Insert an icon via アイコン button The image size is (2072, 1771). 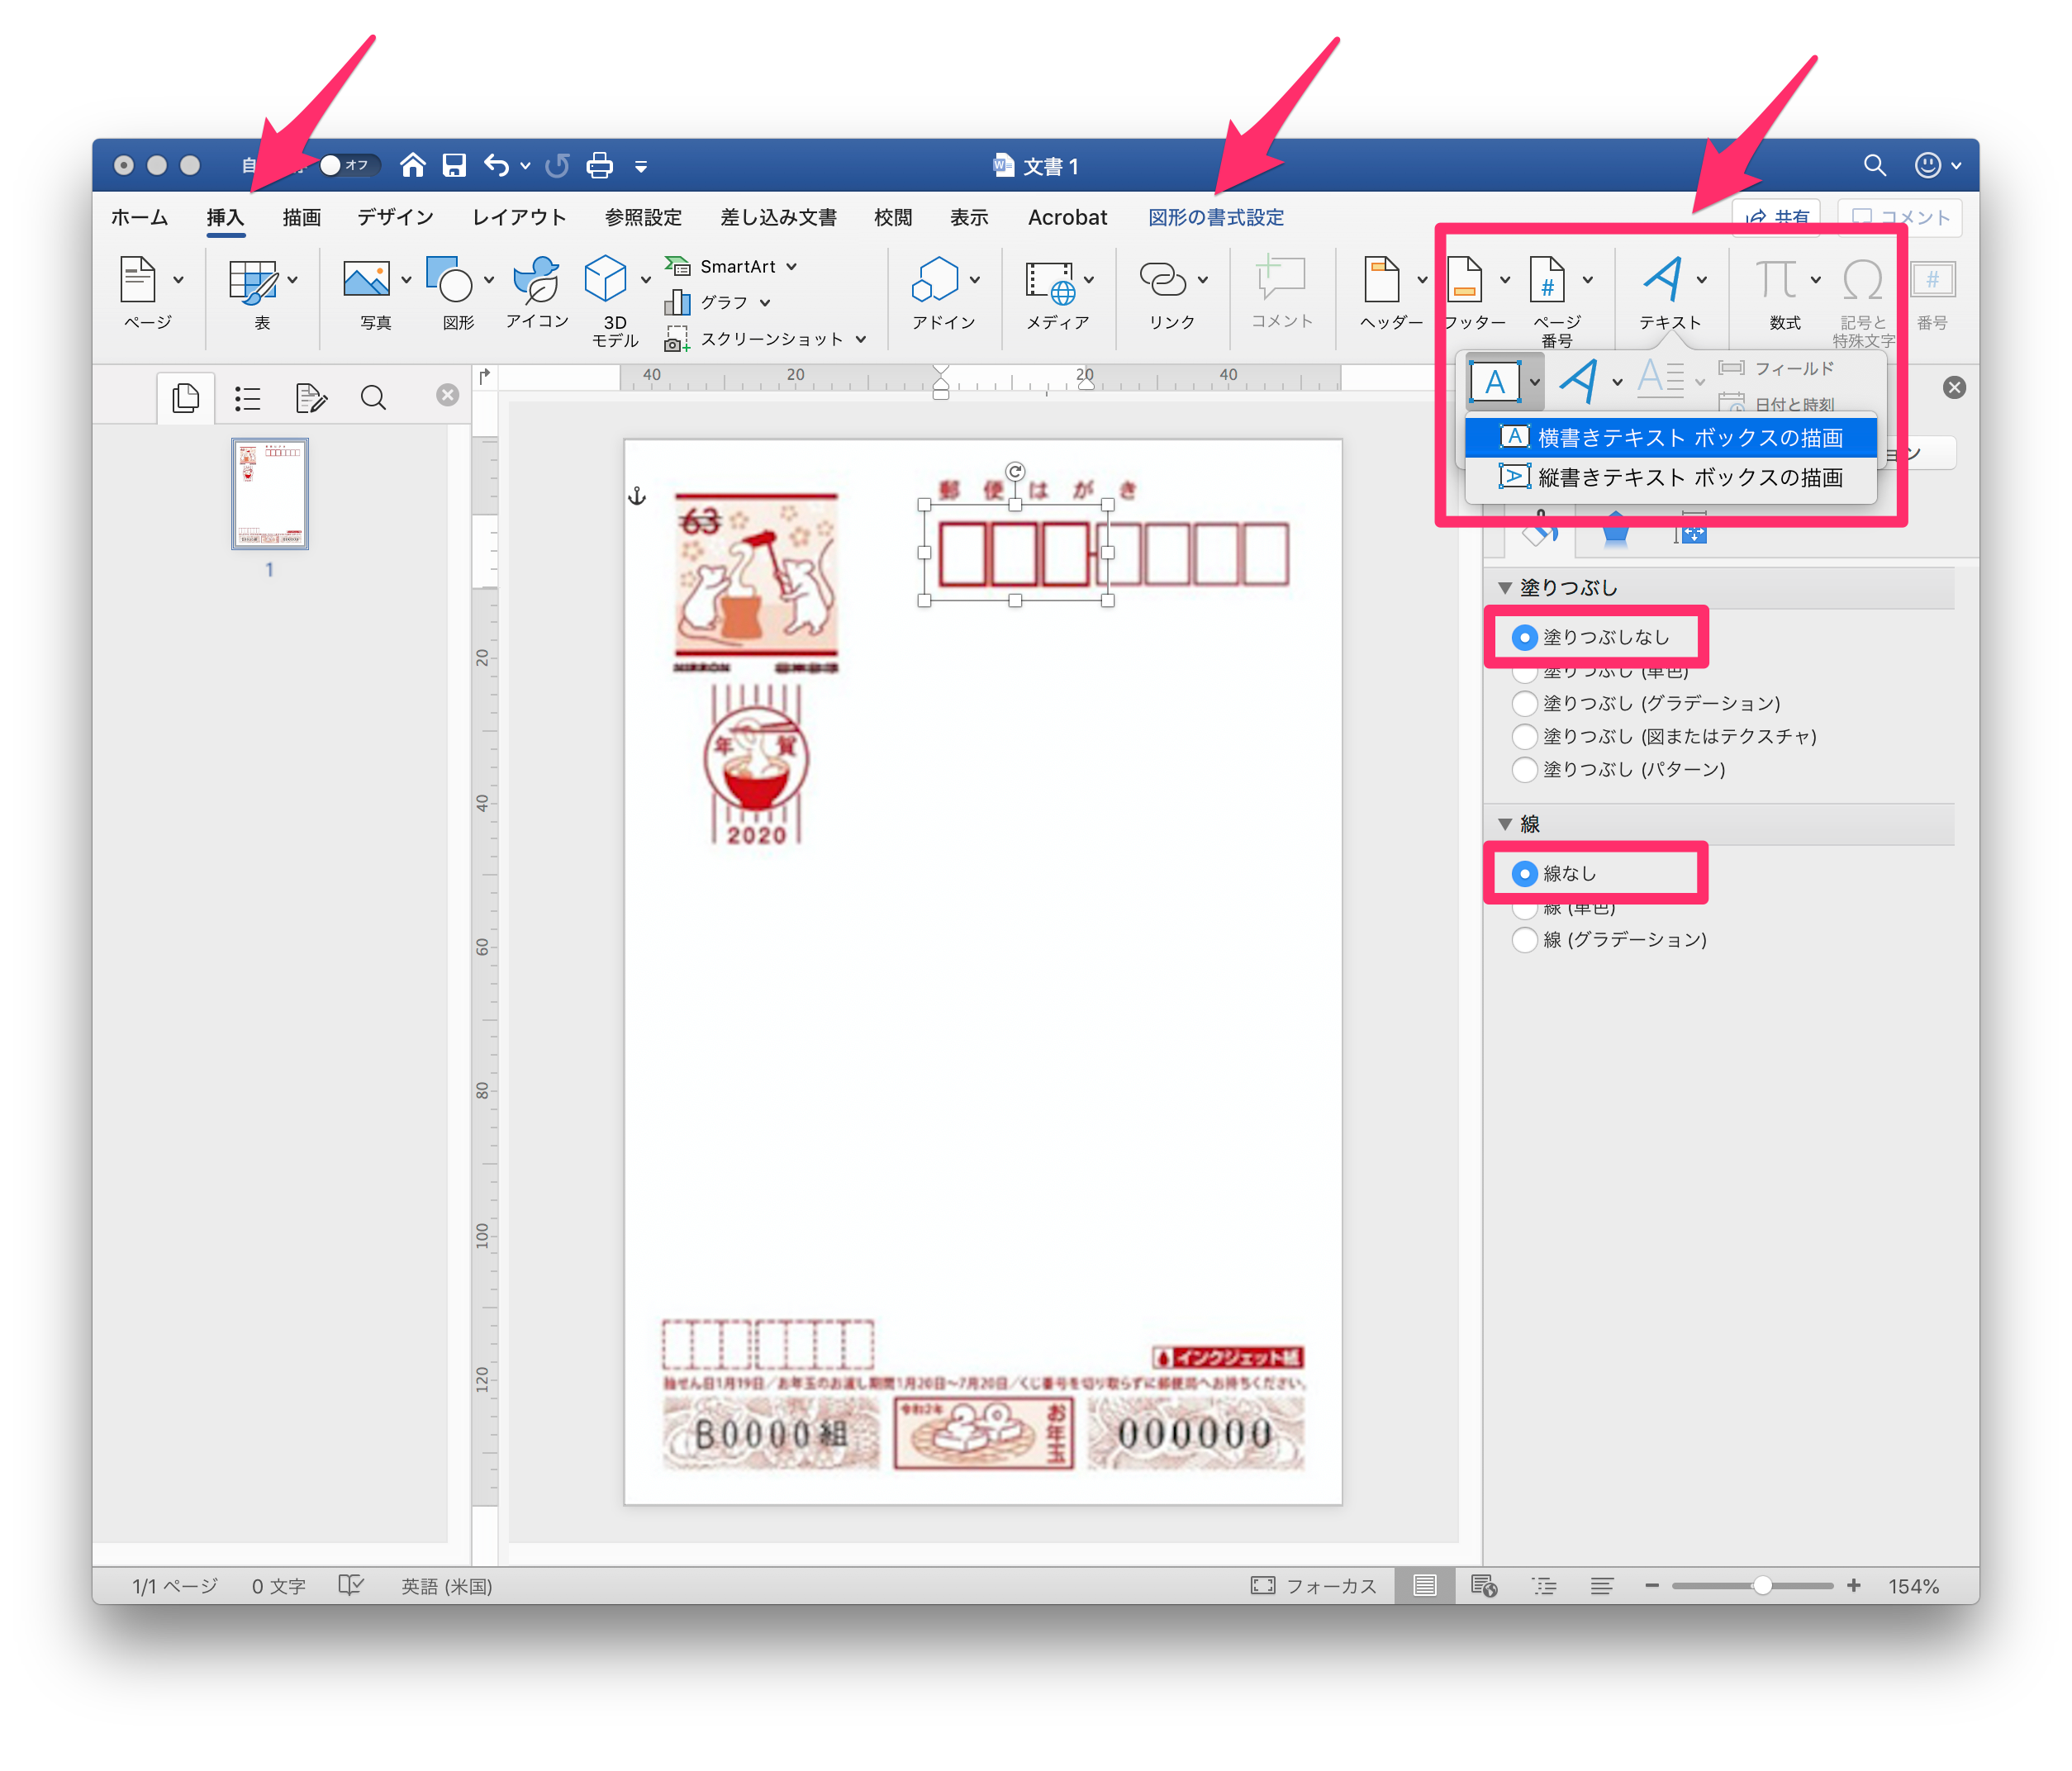tap(537, 292)
